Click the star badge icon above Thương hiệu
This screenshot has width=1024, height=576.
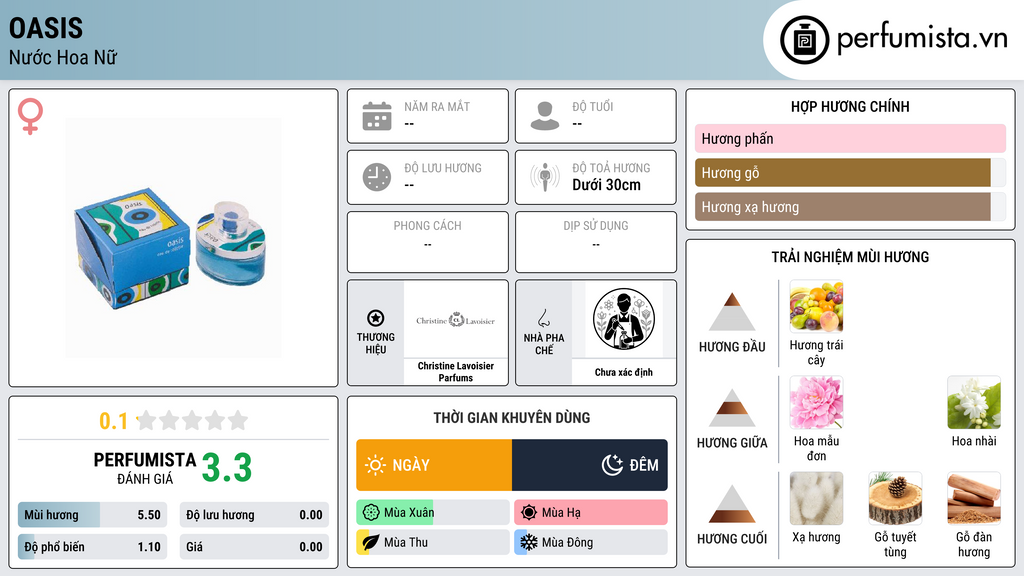coord(376,318)
